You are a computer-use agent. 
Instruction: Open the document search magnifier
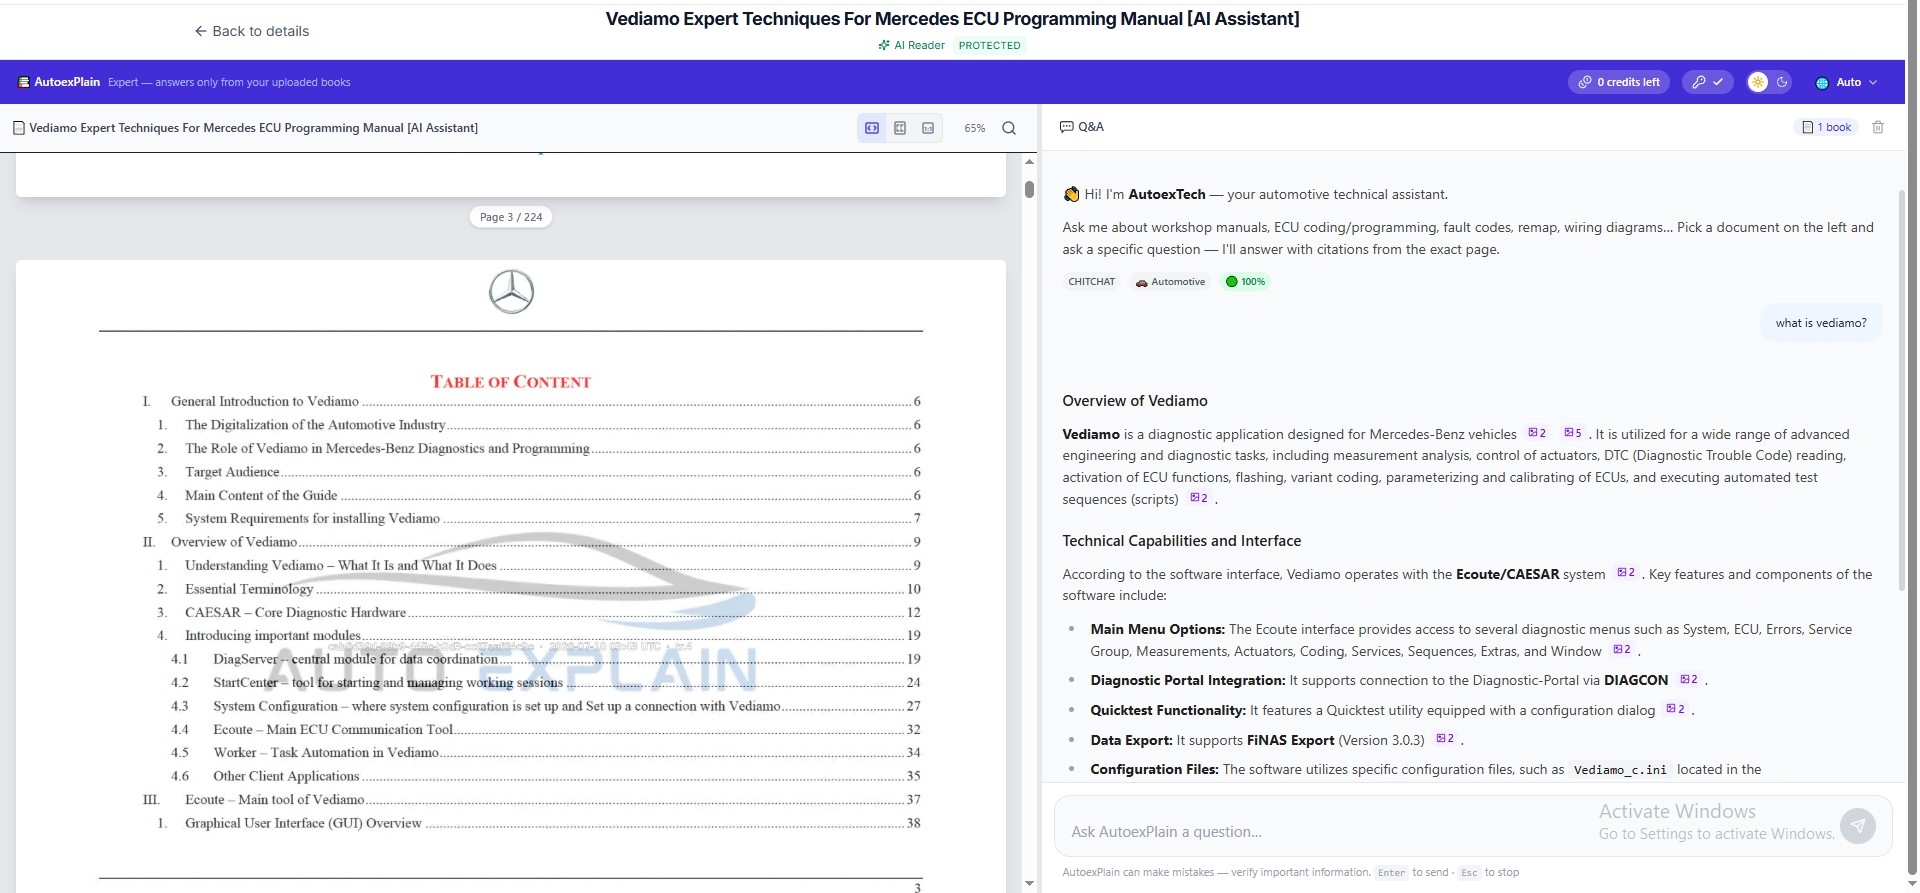[x=1009, y=128]
